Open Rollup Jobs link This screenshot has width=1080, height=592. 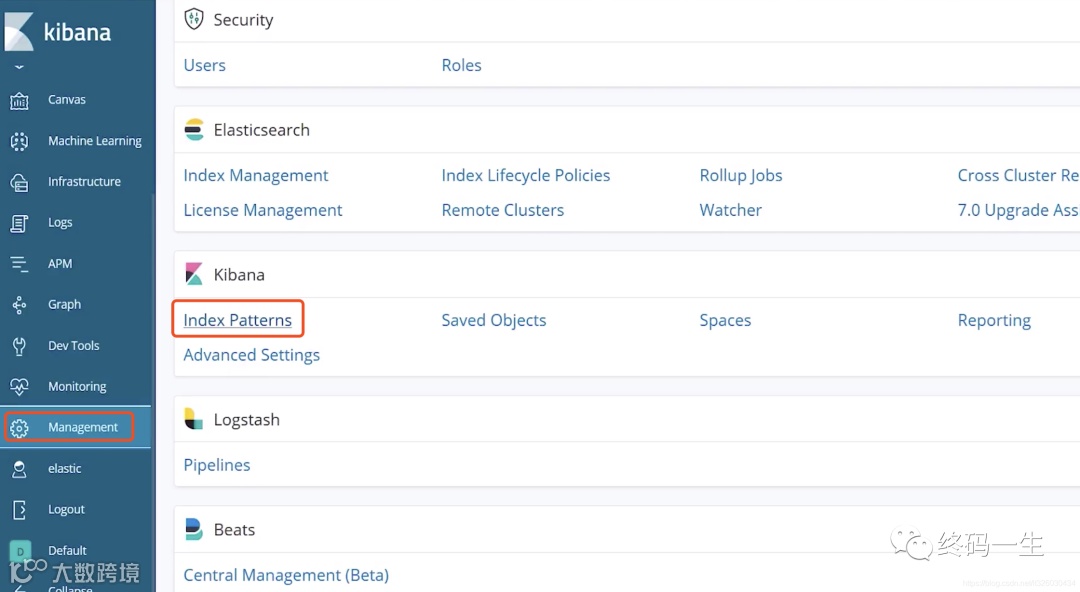tap(741, 176)
